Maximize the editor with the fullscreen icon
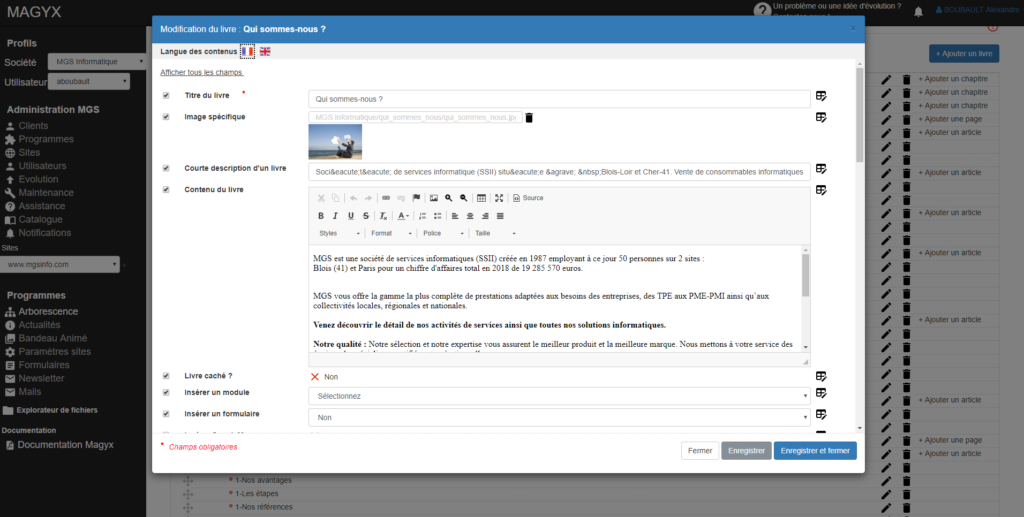 (499, 198)
